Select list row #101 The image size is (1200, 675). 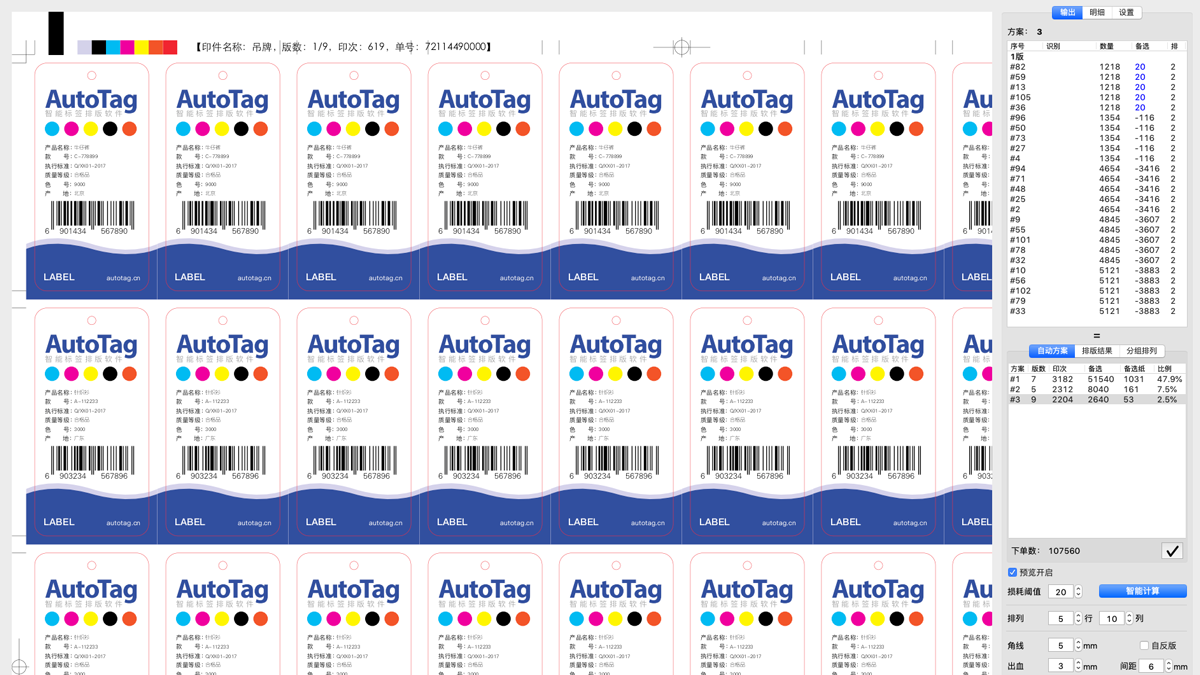pyautogui.click(x=1097, y=240)
